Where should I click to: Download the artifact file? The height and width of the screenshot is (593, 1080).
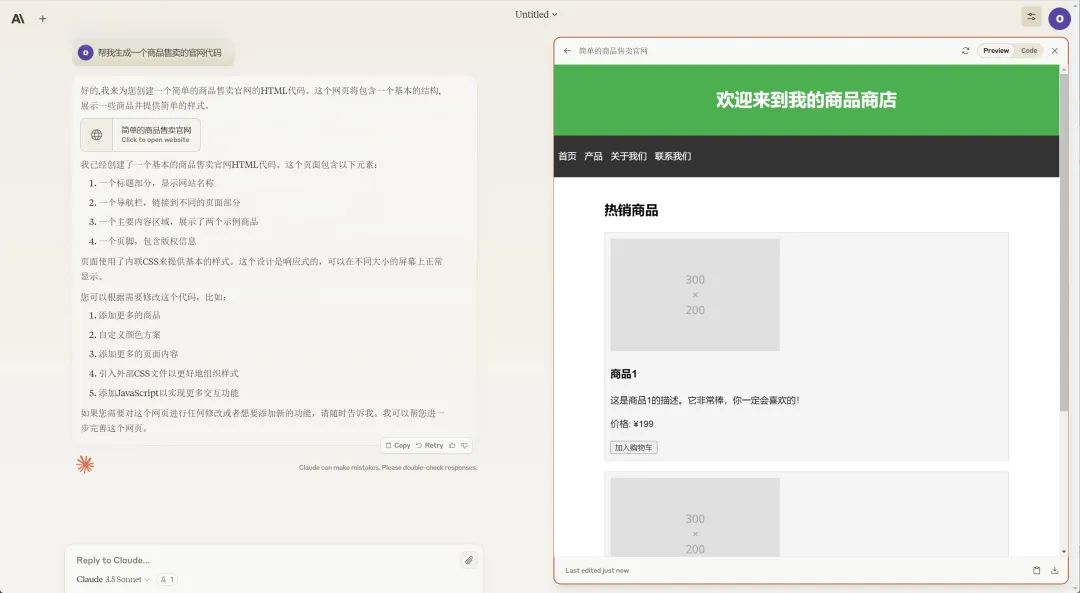coord(1055,570)
